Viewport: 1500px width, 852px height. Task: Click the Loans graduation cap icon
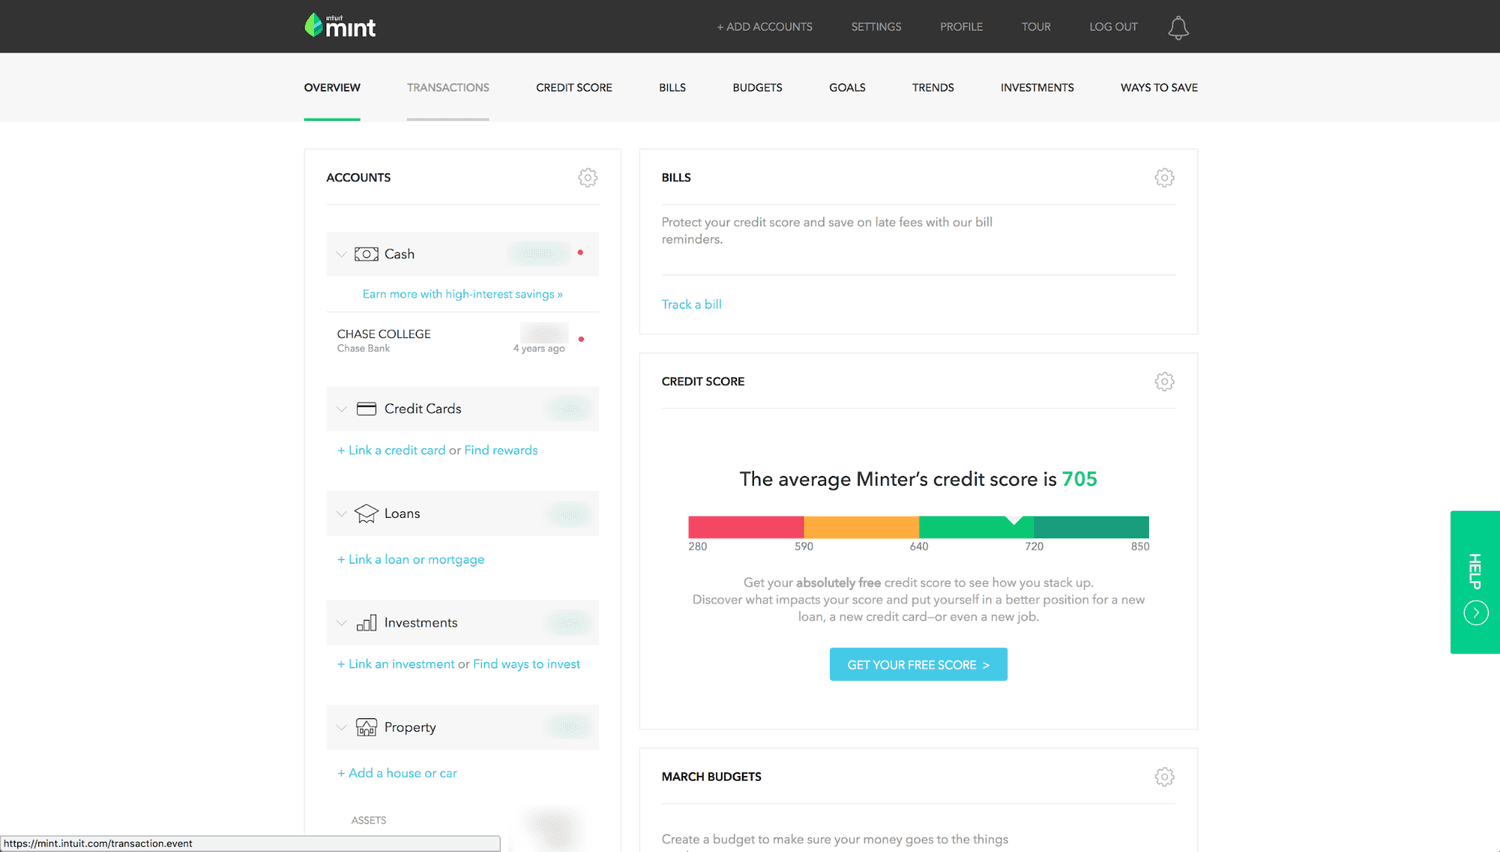pos(366,513)
